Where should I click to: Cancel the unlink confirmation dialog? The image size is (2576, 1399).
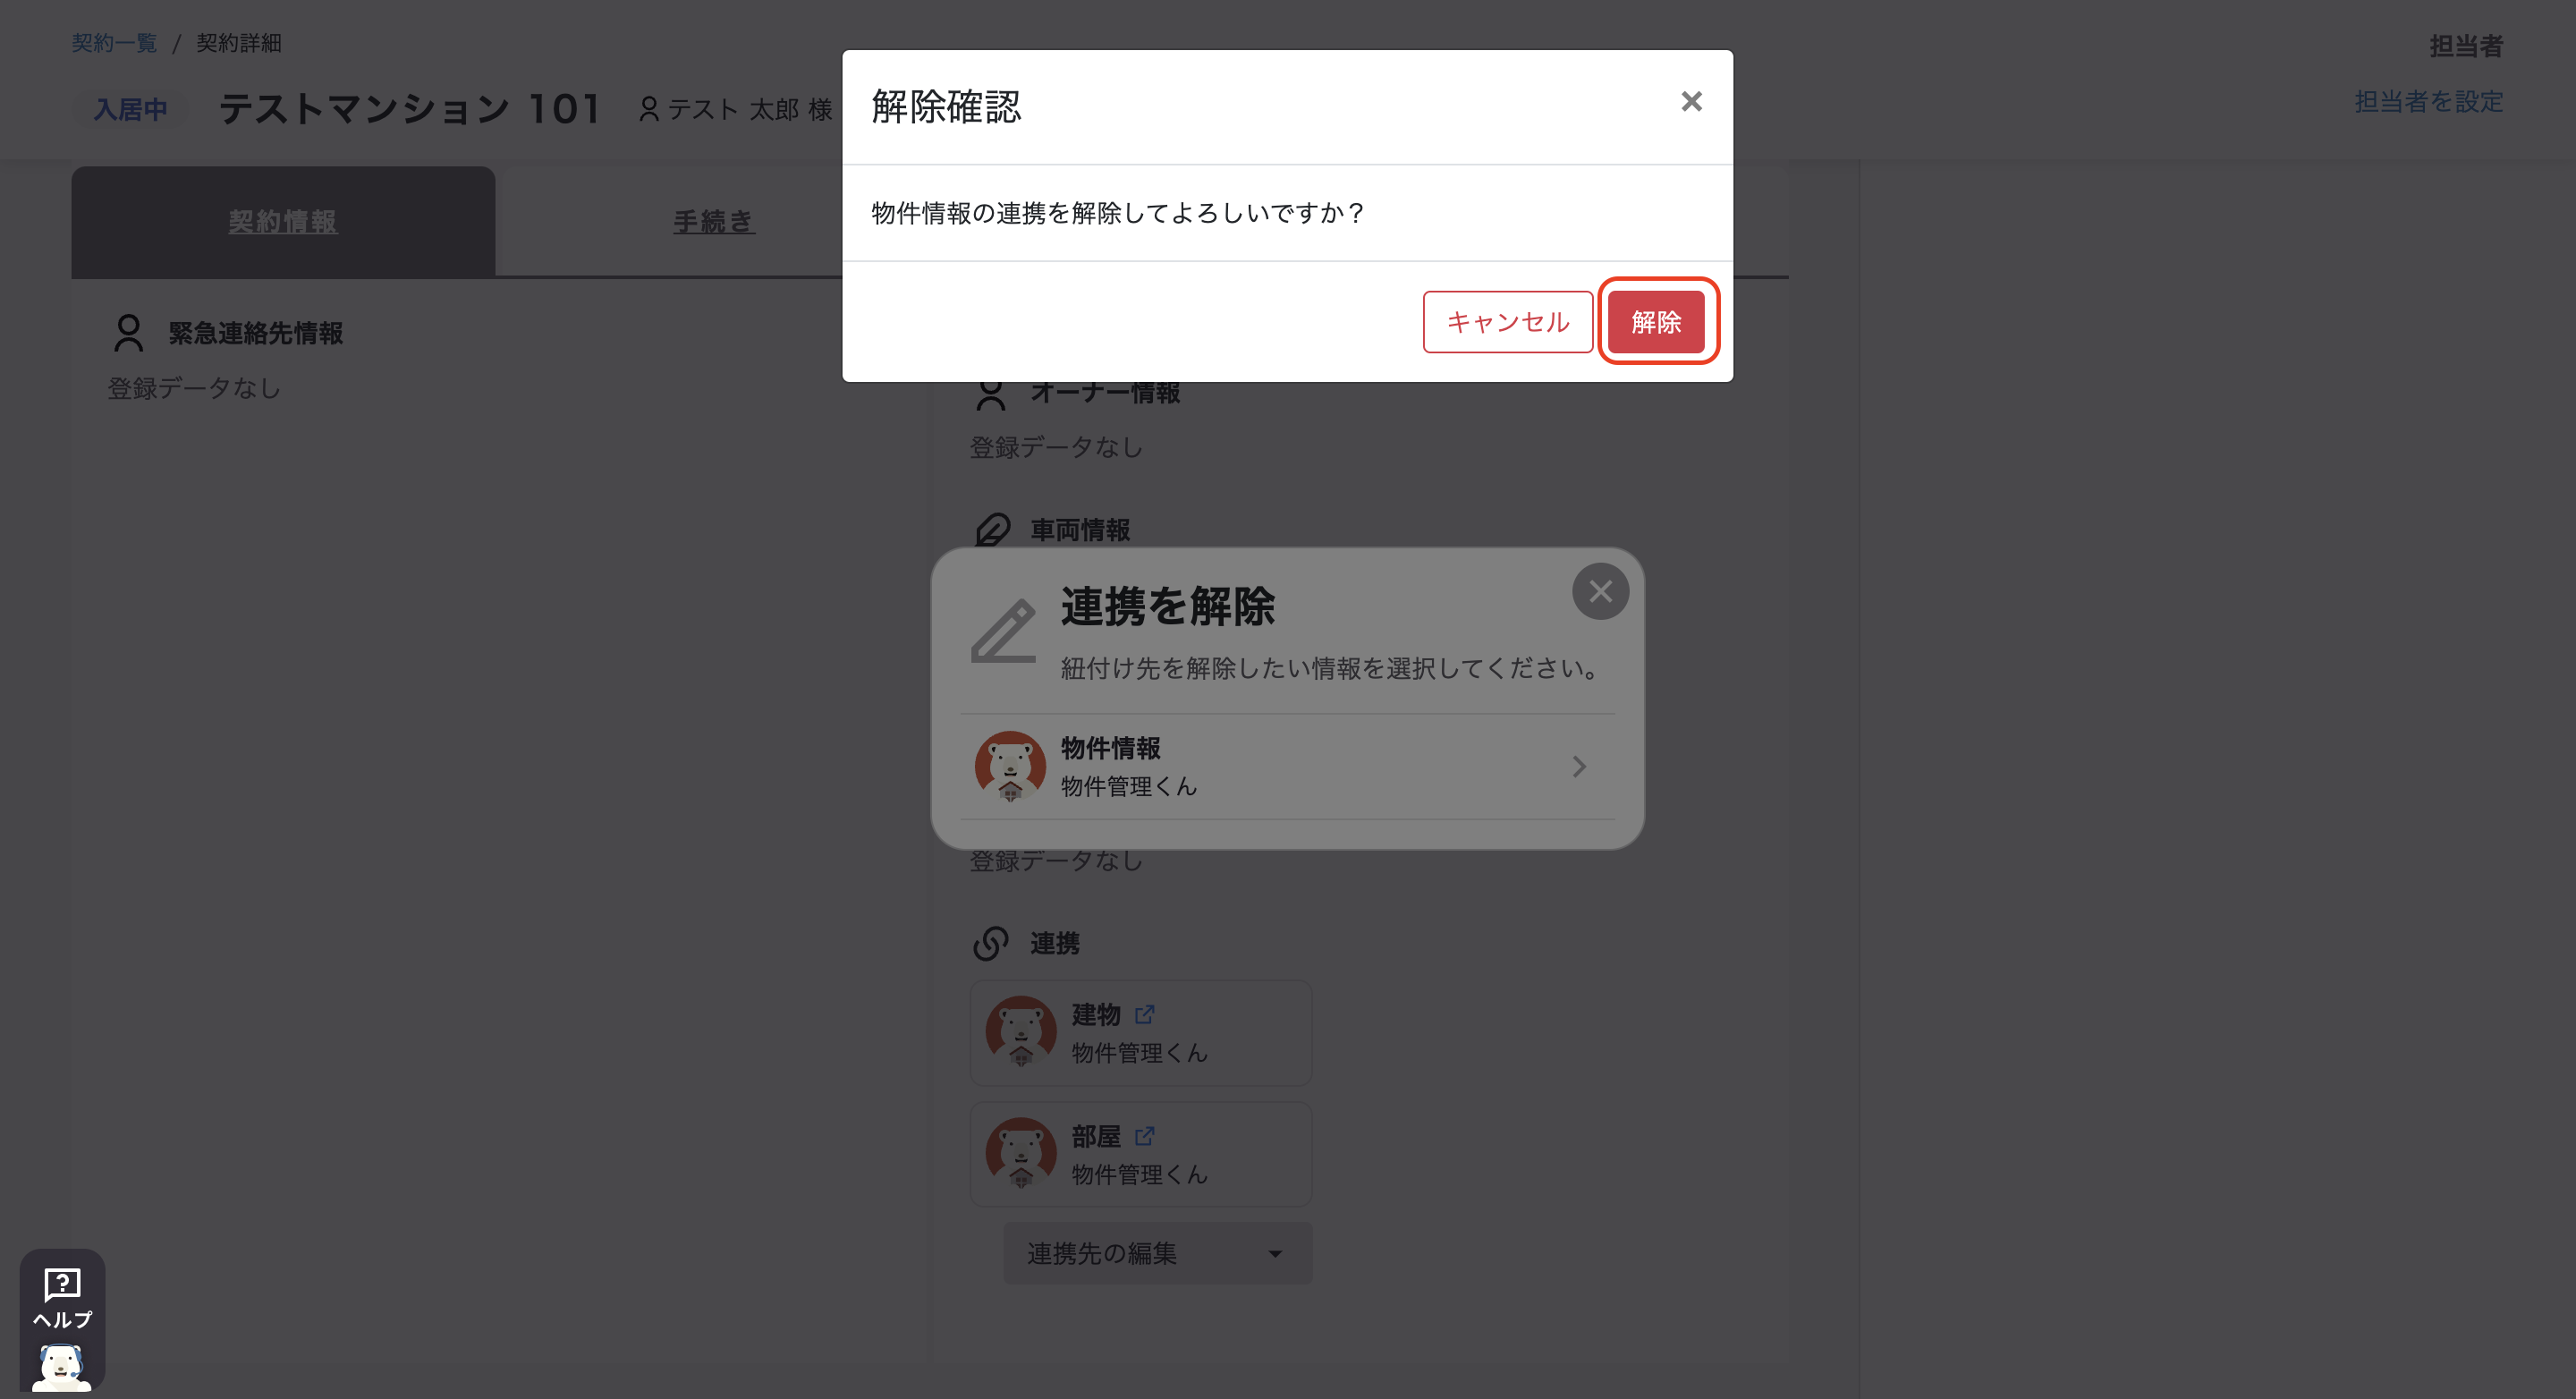1508,322
